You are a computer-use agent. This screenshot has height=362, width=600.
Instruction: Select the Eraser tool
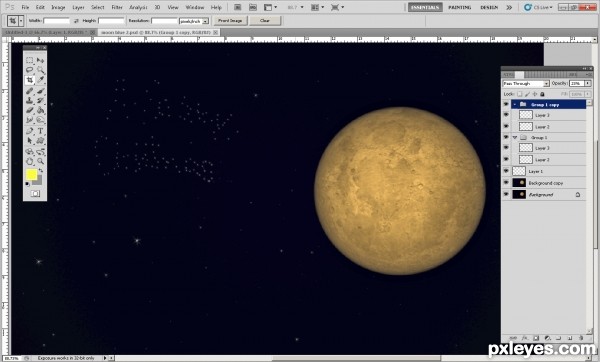(29, 110)
